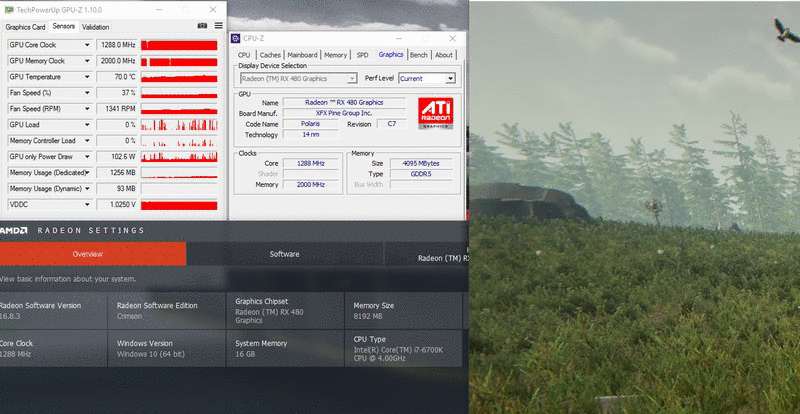Click the GPU-Z title bar app icon
The image size is (800, 414).
9,10
